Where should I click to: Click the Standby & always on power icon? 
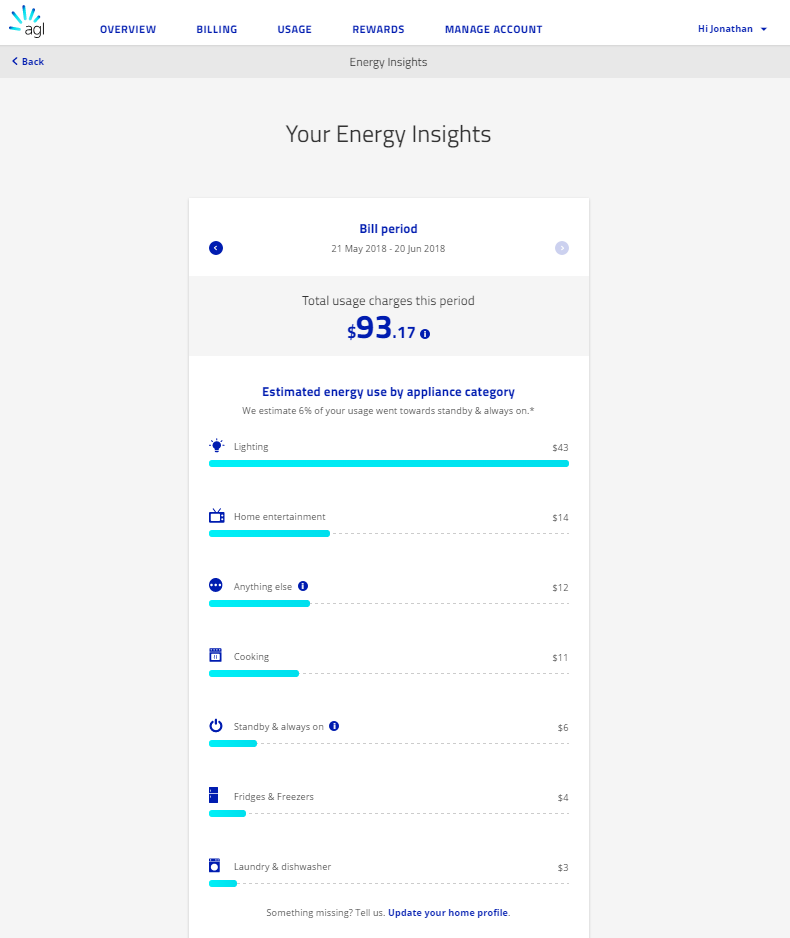(216, 726)
